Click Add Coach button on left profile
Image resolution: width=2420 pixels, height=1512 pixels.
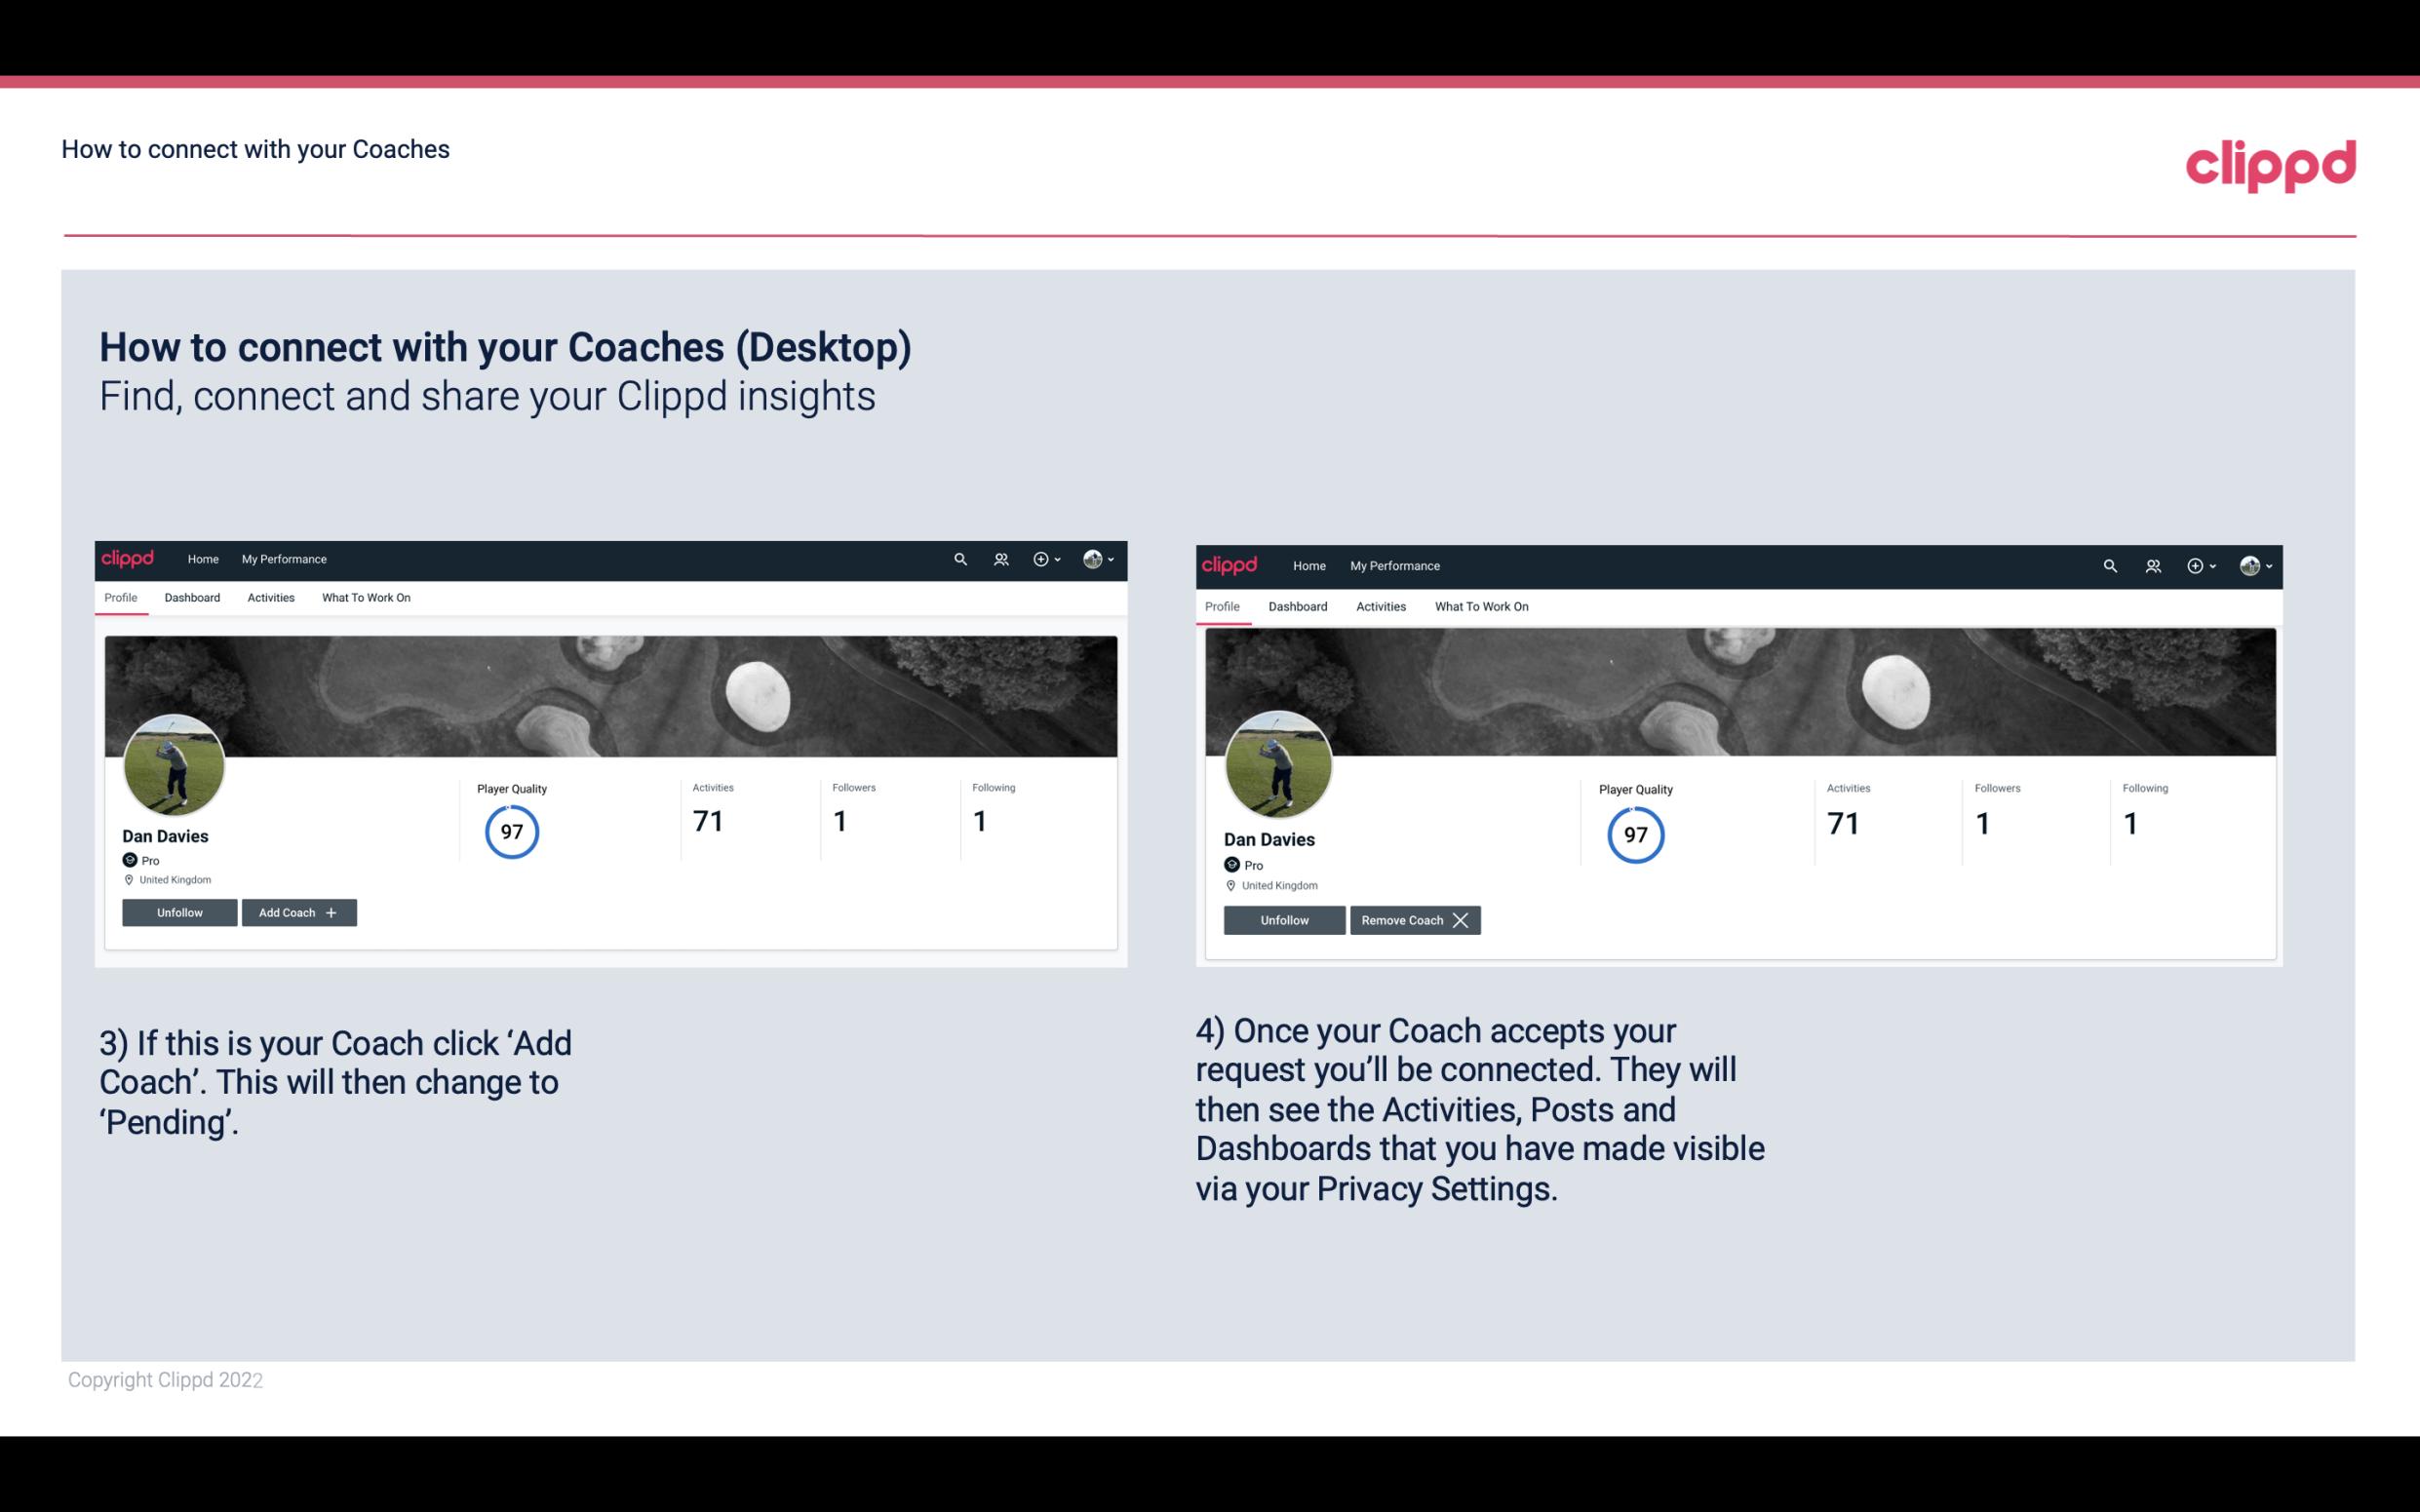294,911
